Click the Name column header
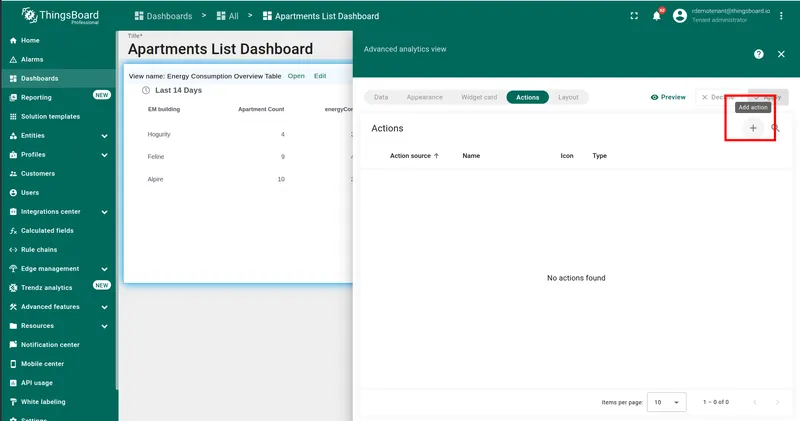The height and width of the screenshot is (421, 800). pyautogui.click(x=471, y=156)
